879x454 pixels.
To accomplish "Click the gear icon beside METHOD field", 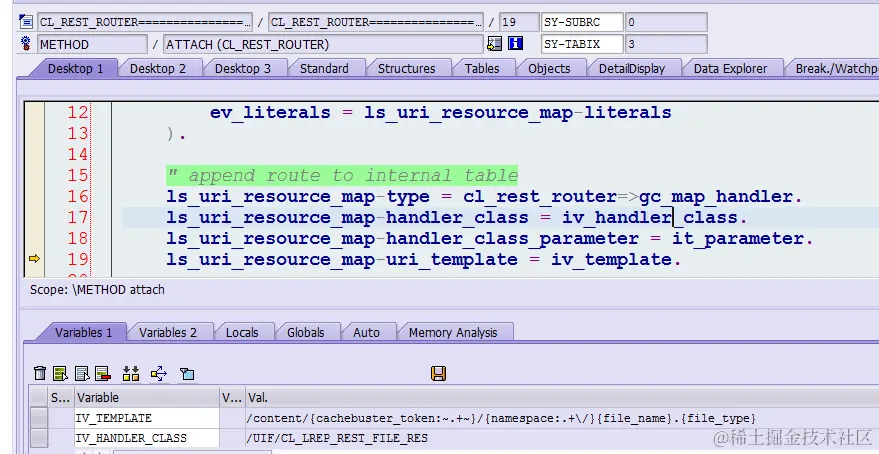I will point(26,44).
